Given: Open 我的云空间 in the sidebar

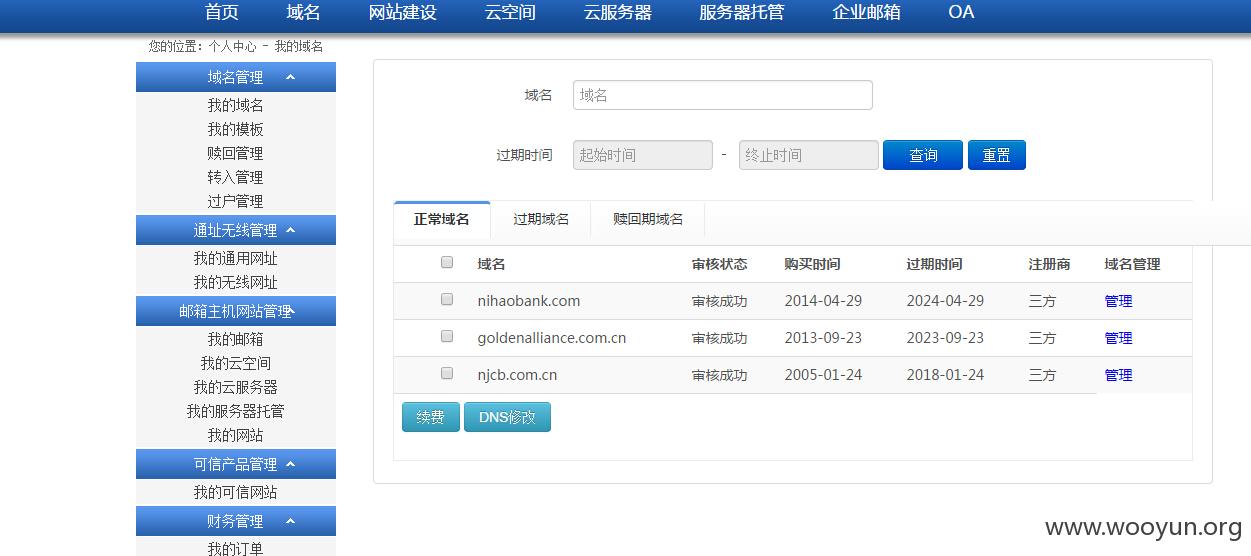Looking at the screenshot, I should coord(236,363).
